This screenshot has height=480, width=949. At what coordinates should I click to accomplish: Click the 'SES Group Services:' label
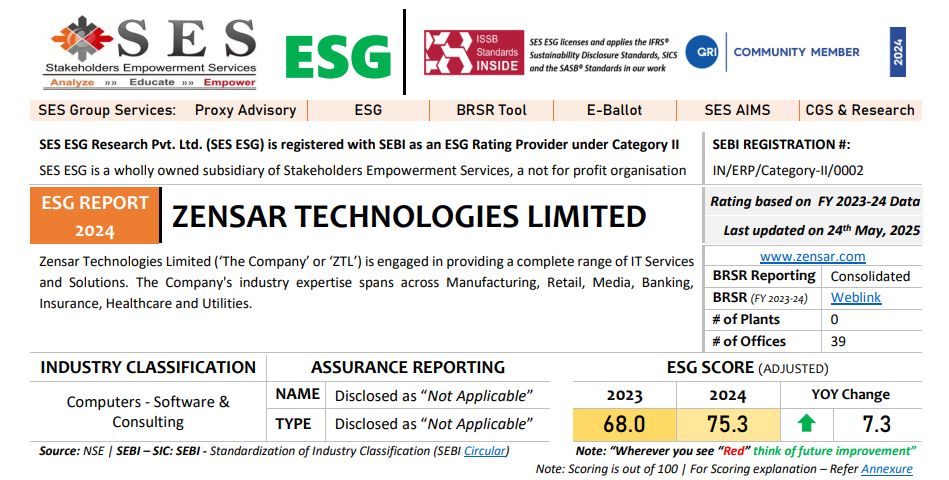(107, 110)
